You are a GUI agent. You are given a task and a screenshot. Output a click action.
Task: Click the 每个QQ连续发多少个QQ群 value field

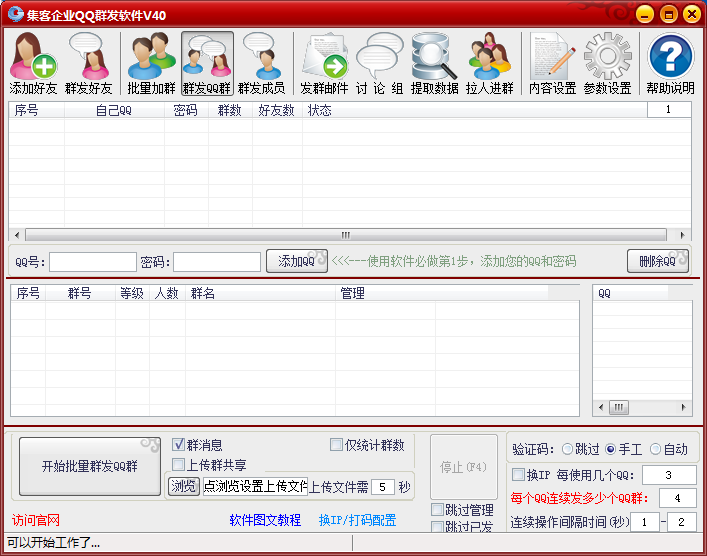(678, 498)
